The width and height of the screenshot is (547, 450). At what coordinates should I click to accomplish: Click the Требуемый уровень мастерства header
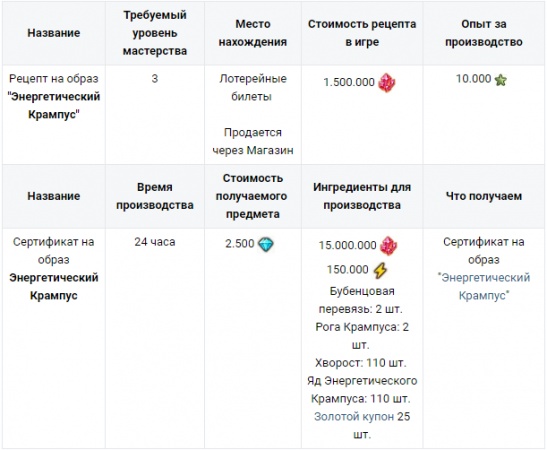pos(155,33)
